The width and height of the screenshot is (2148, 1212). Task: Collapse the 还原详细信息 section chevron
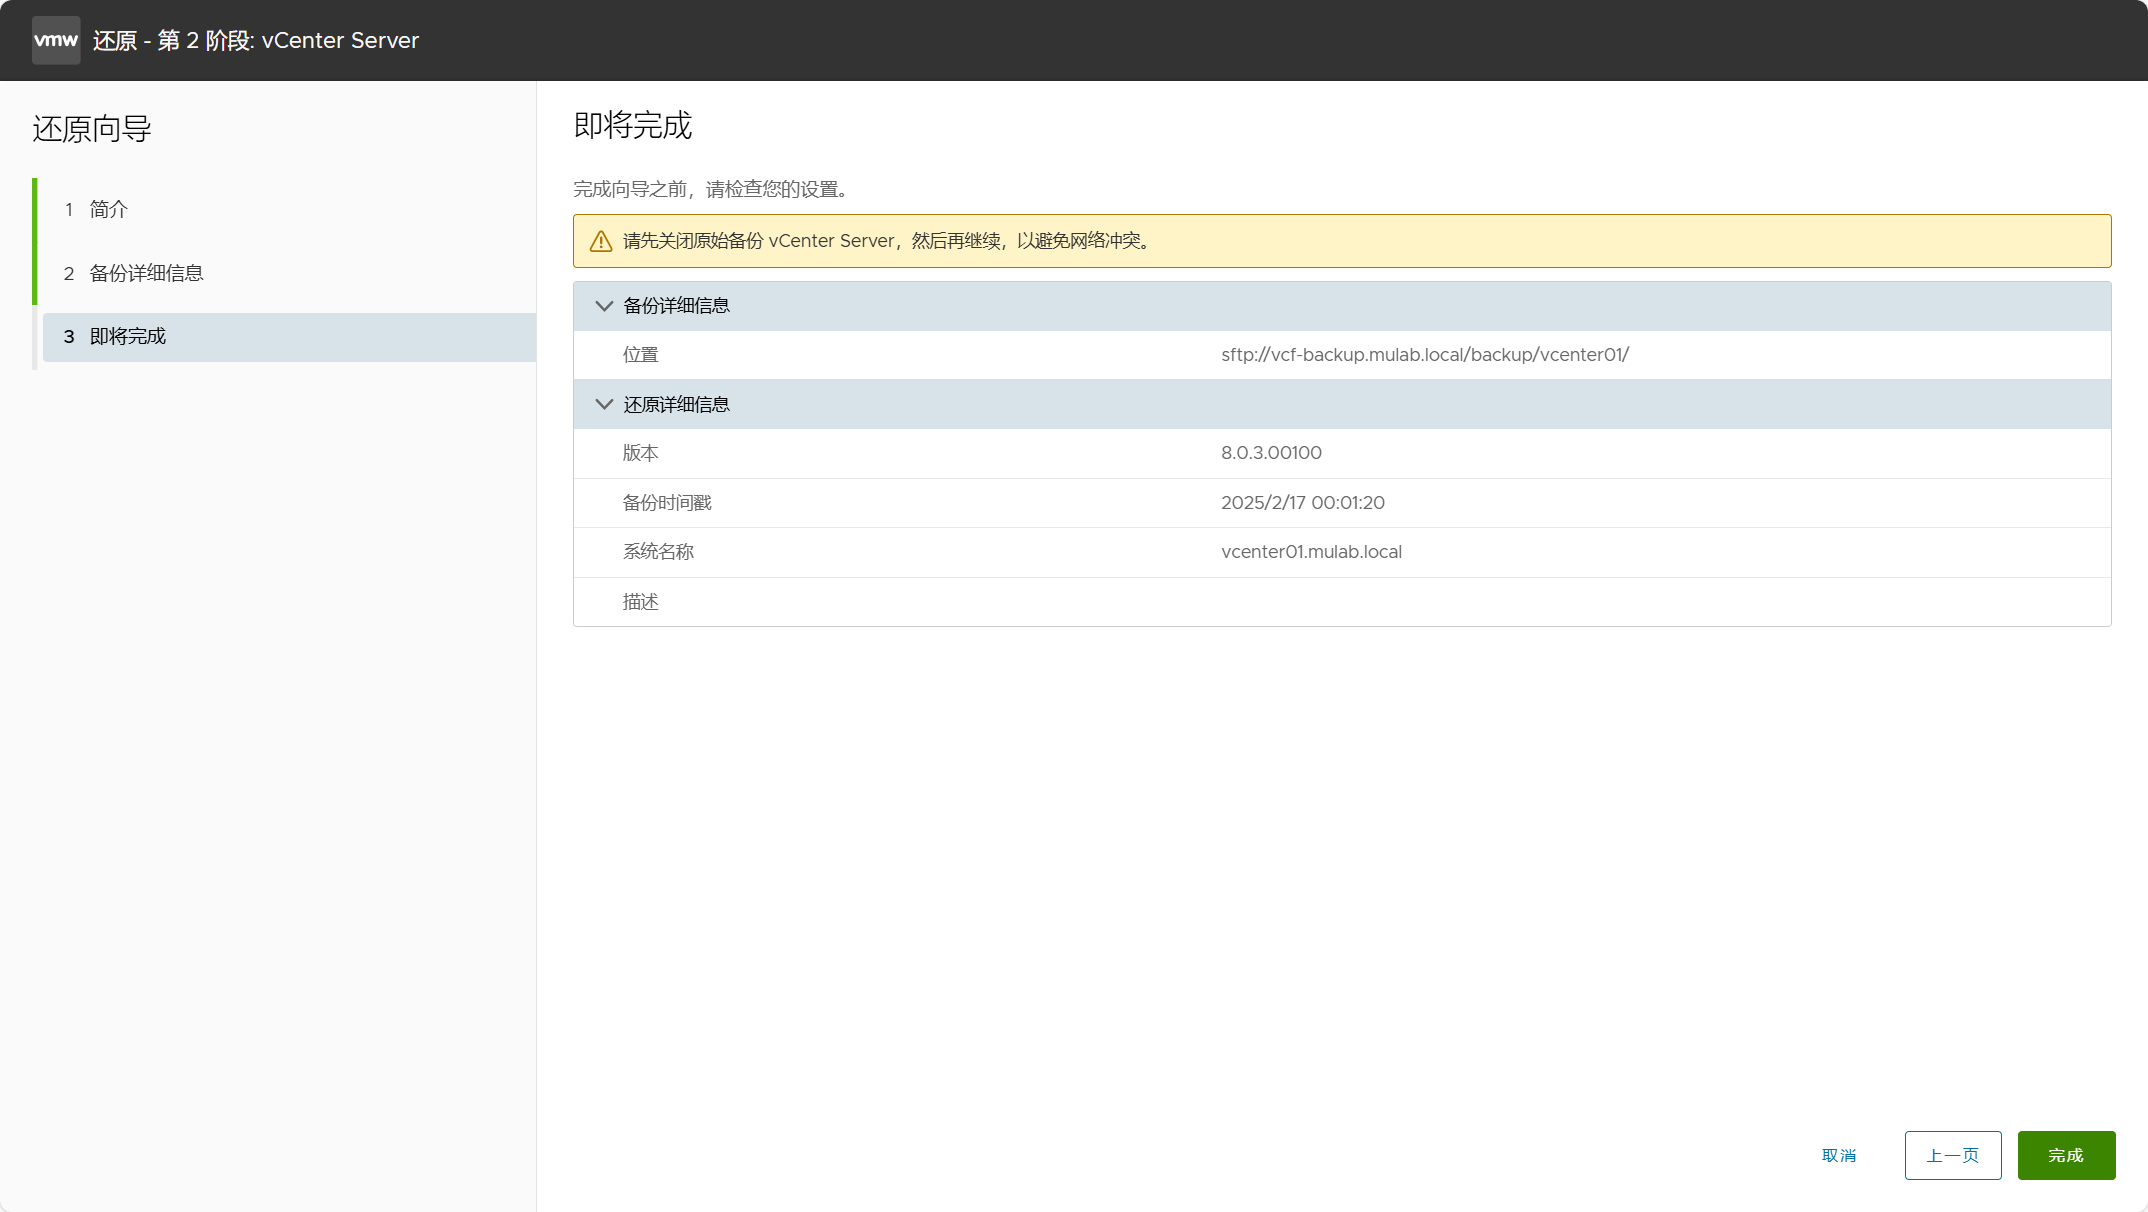click(x=603, y=404)
